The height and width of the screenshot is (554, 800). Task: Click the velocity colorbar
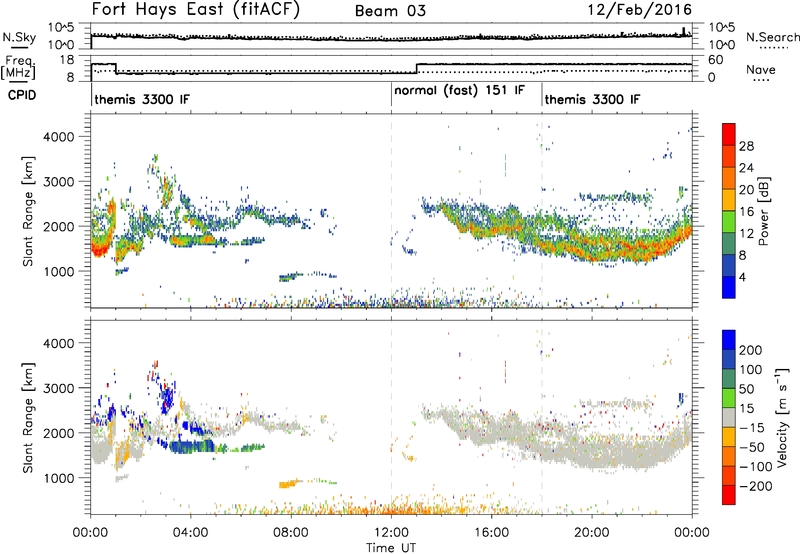(x=729, y=417)
